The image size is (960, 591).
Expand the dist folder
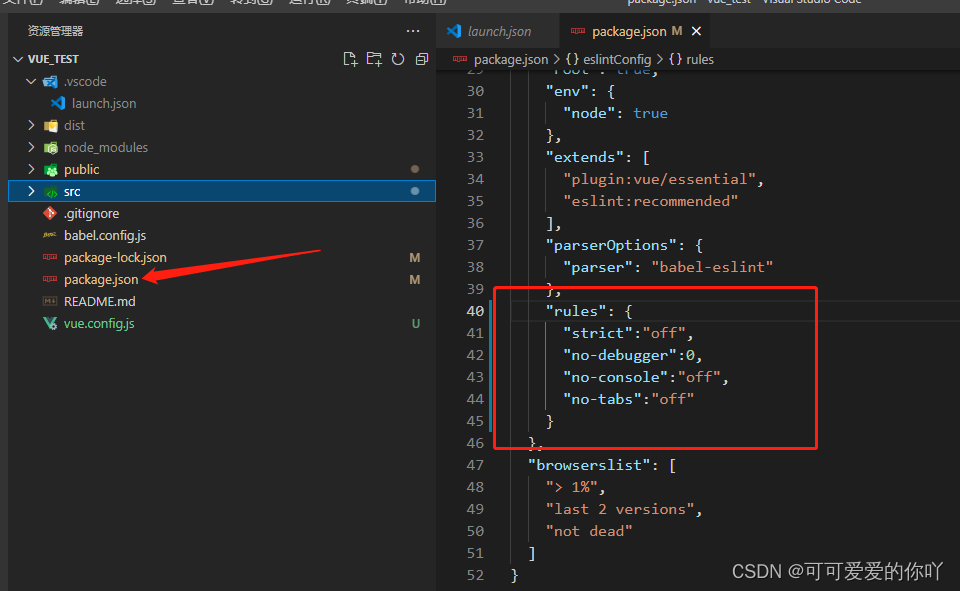click(31, 126)
